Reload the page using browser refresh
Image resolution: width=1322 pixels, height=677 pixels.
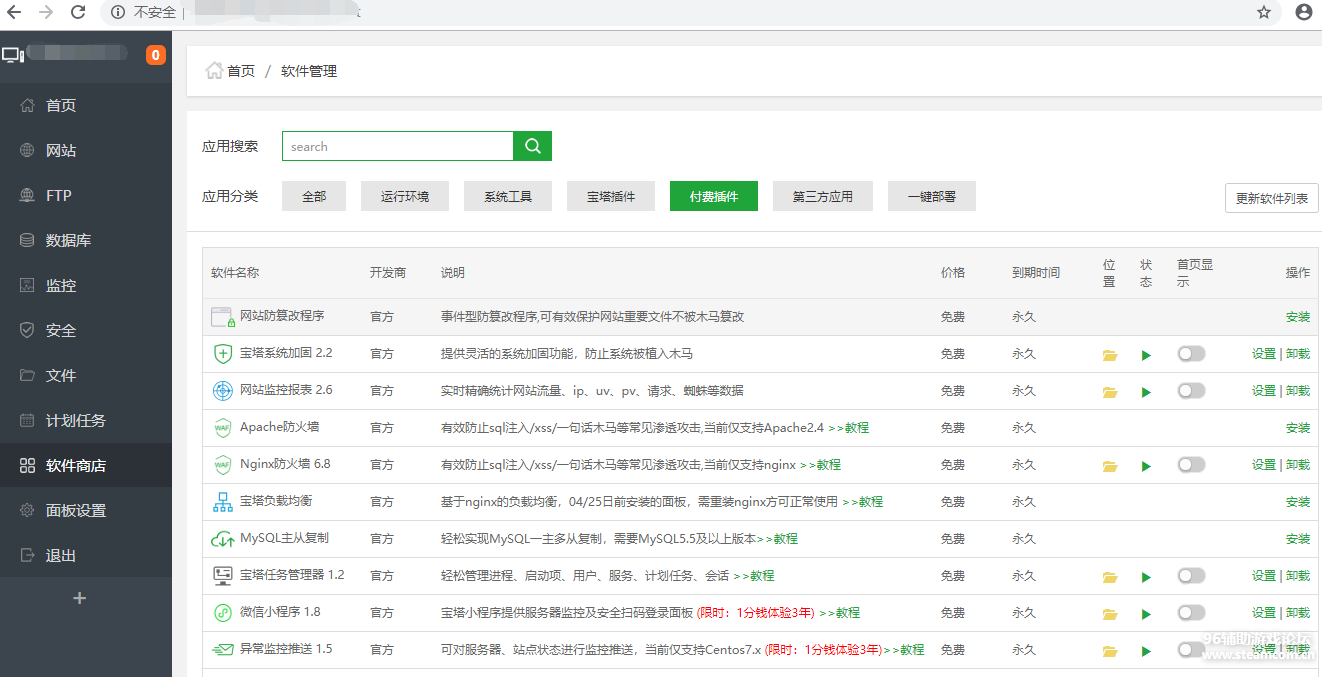pyautogui.click(x=78, y=13)
